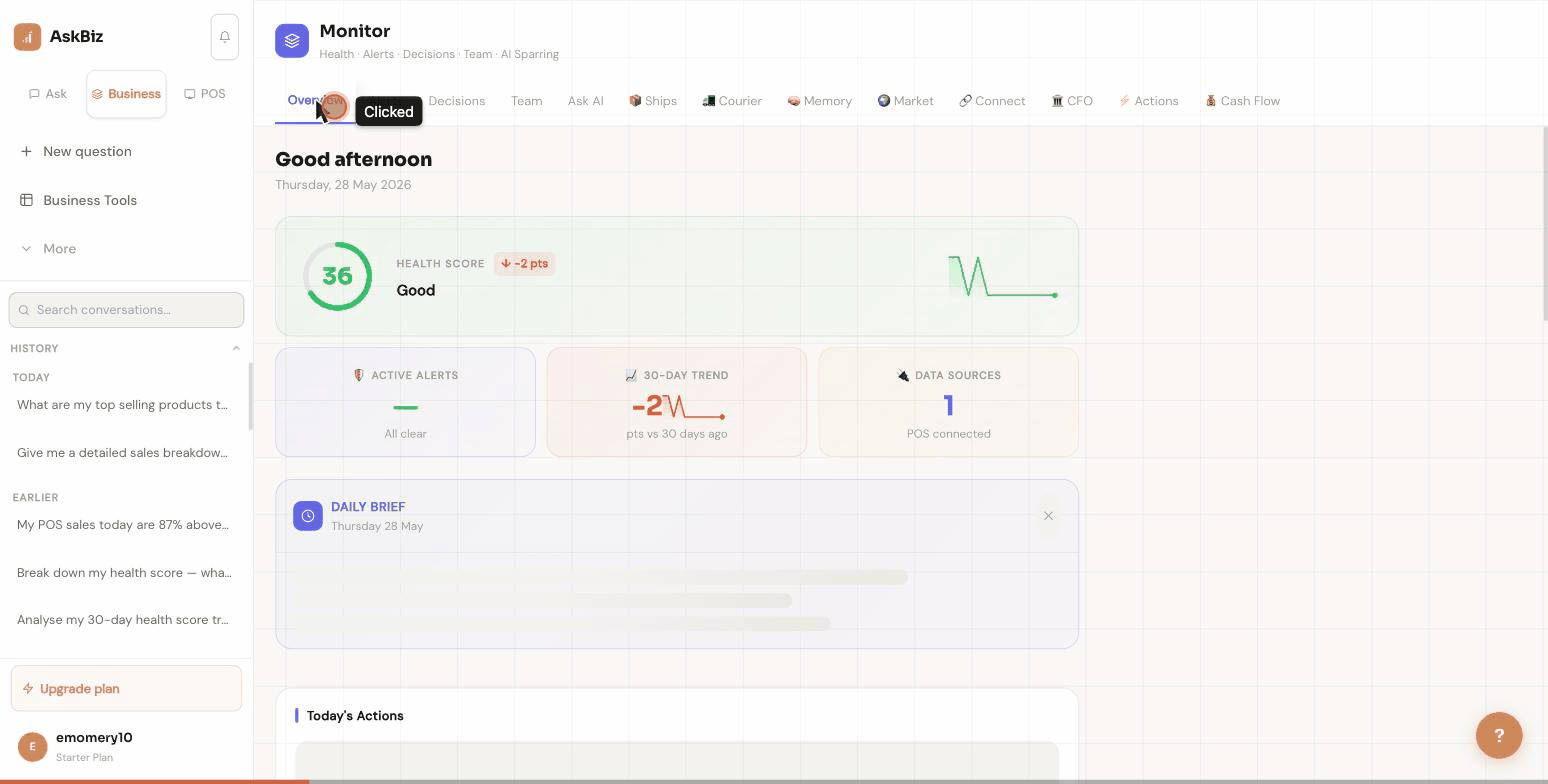
Task: Click the notification bell icon
Action: point(225,37)
